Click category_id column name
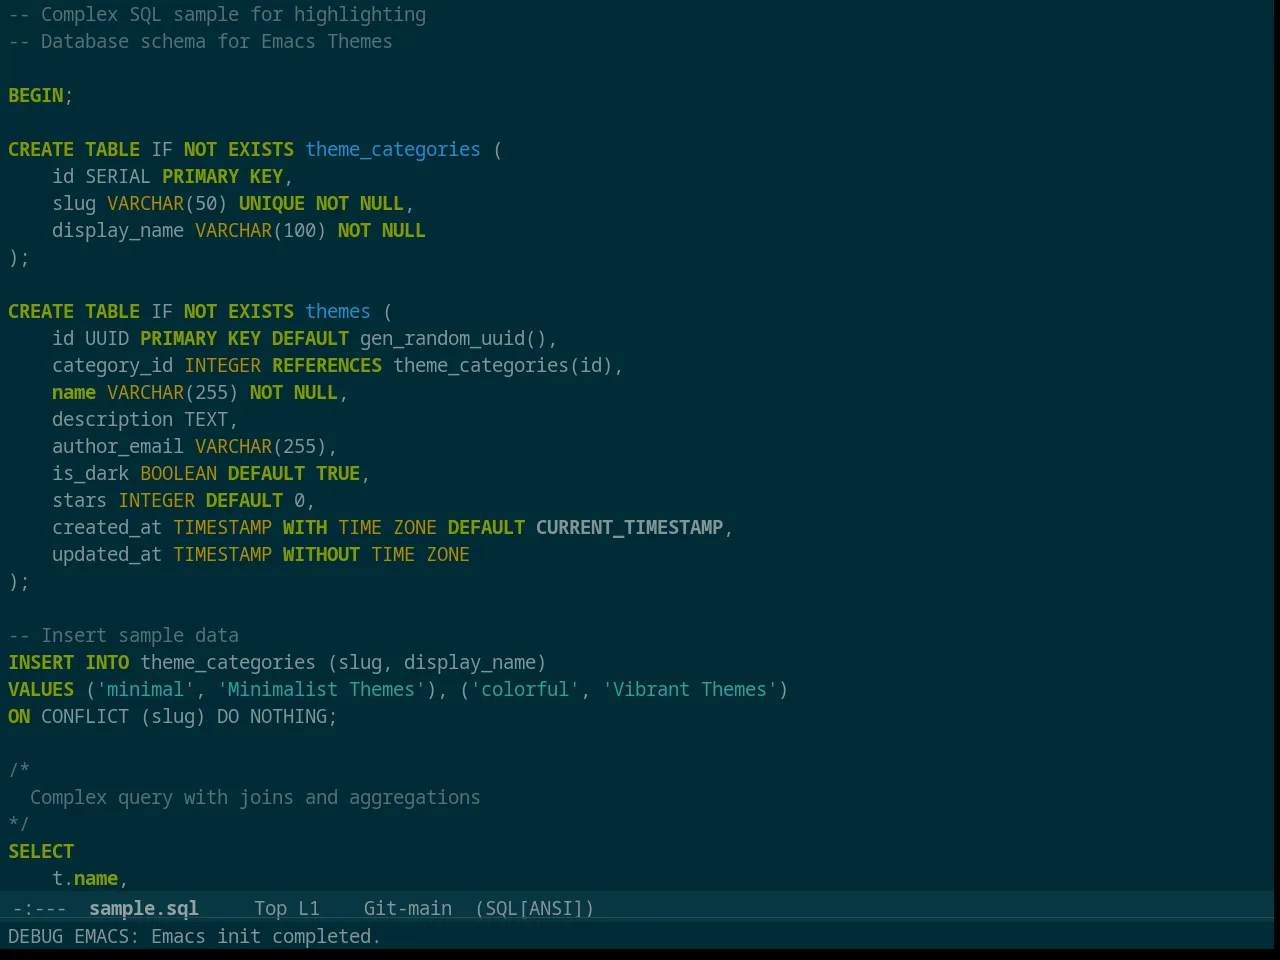The height and width of the screenshot is (960, 1280). pyautogui.click(x=112, y=365)
